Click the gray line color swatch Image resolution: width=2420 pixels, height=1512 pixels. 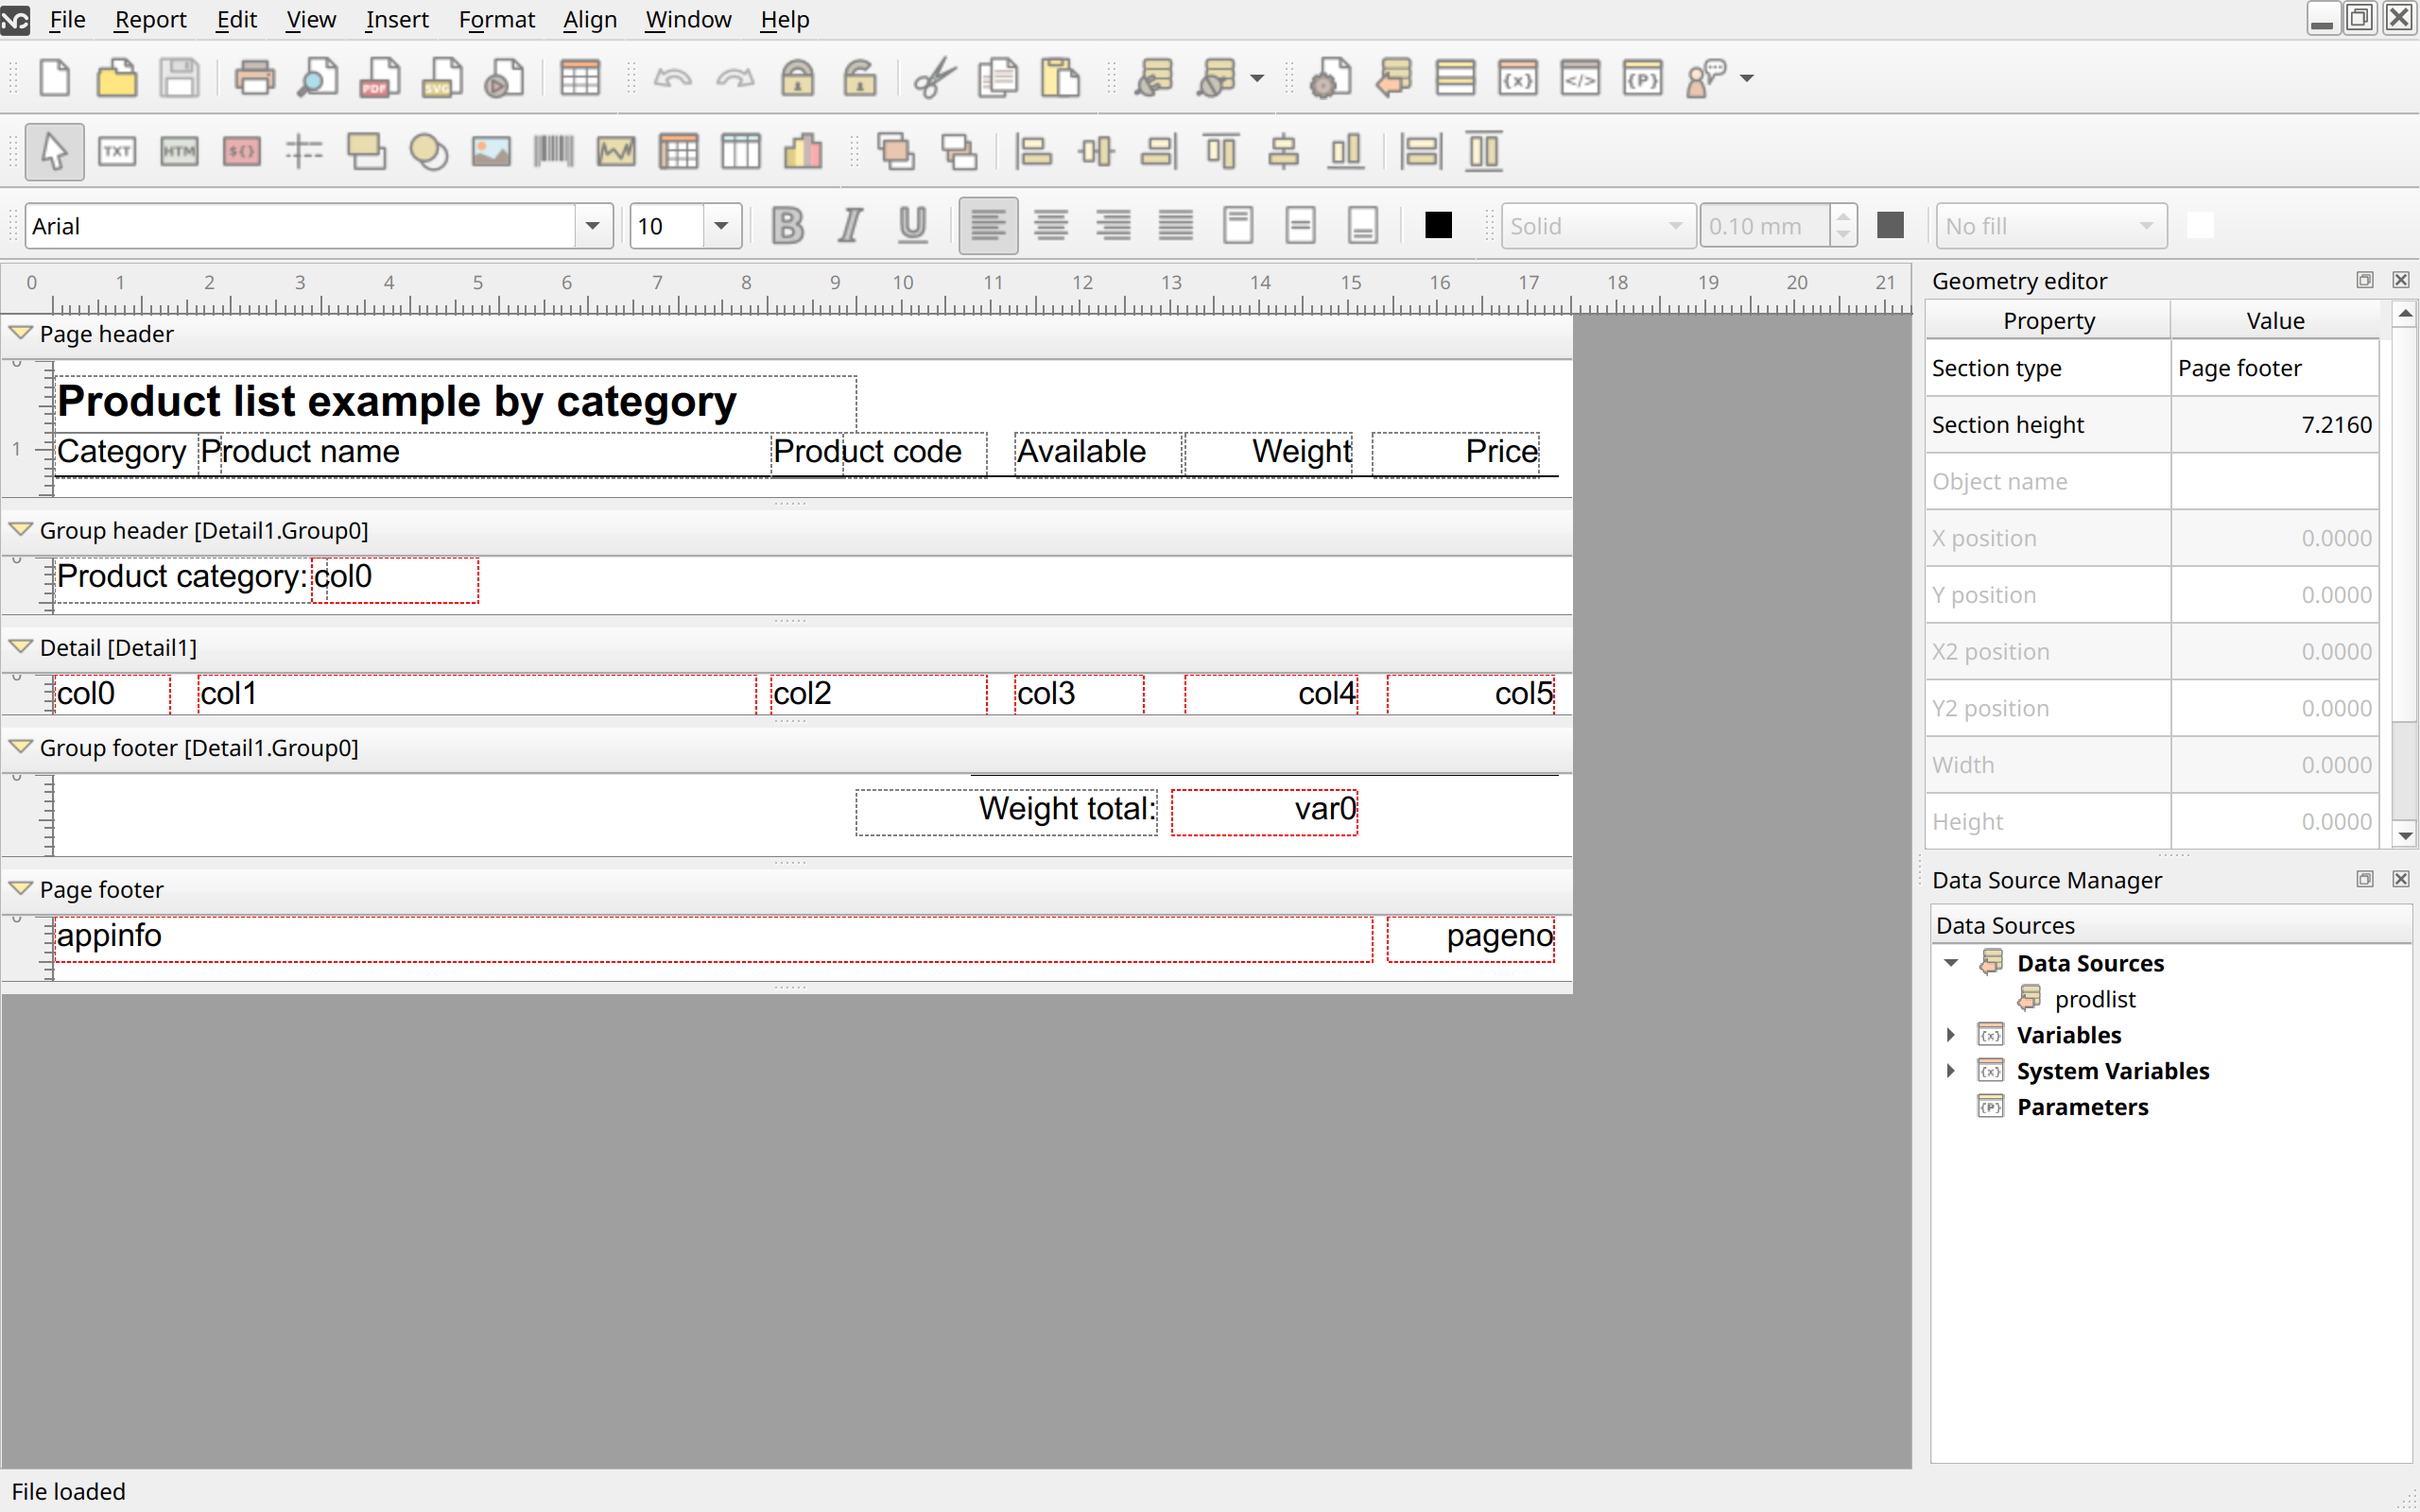click(1890, 226)
